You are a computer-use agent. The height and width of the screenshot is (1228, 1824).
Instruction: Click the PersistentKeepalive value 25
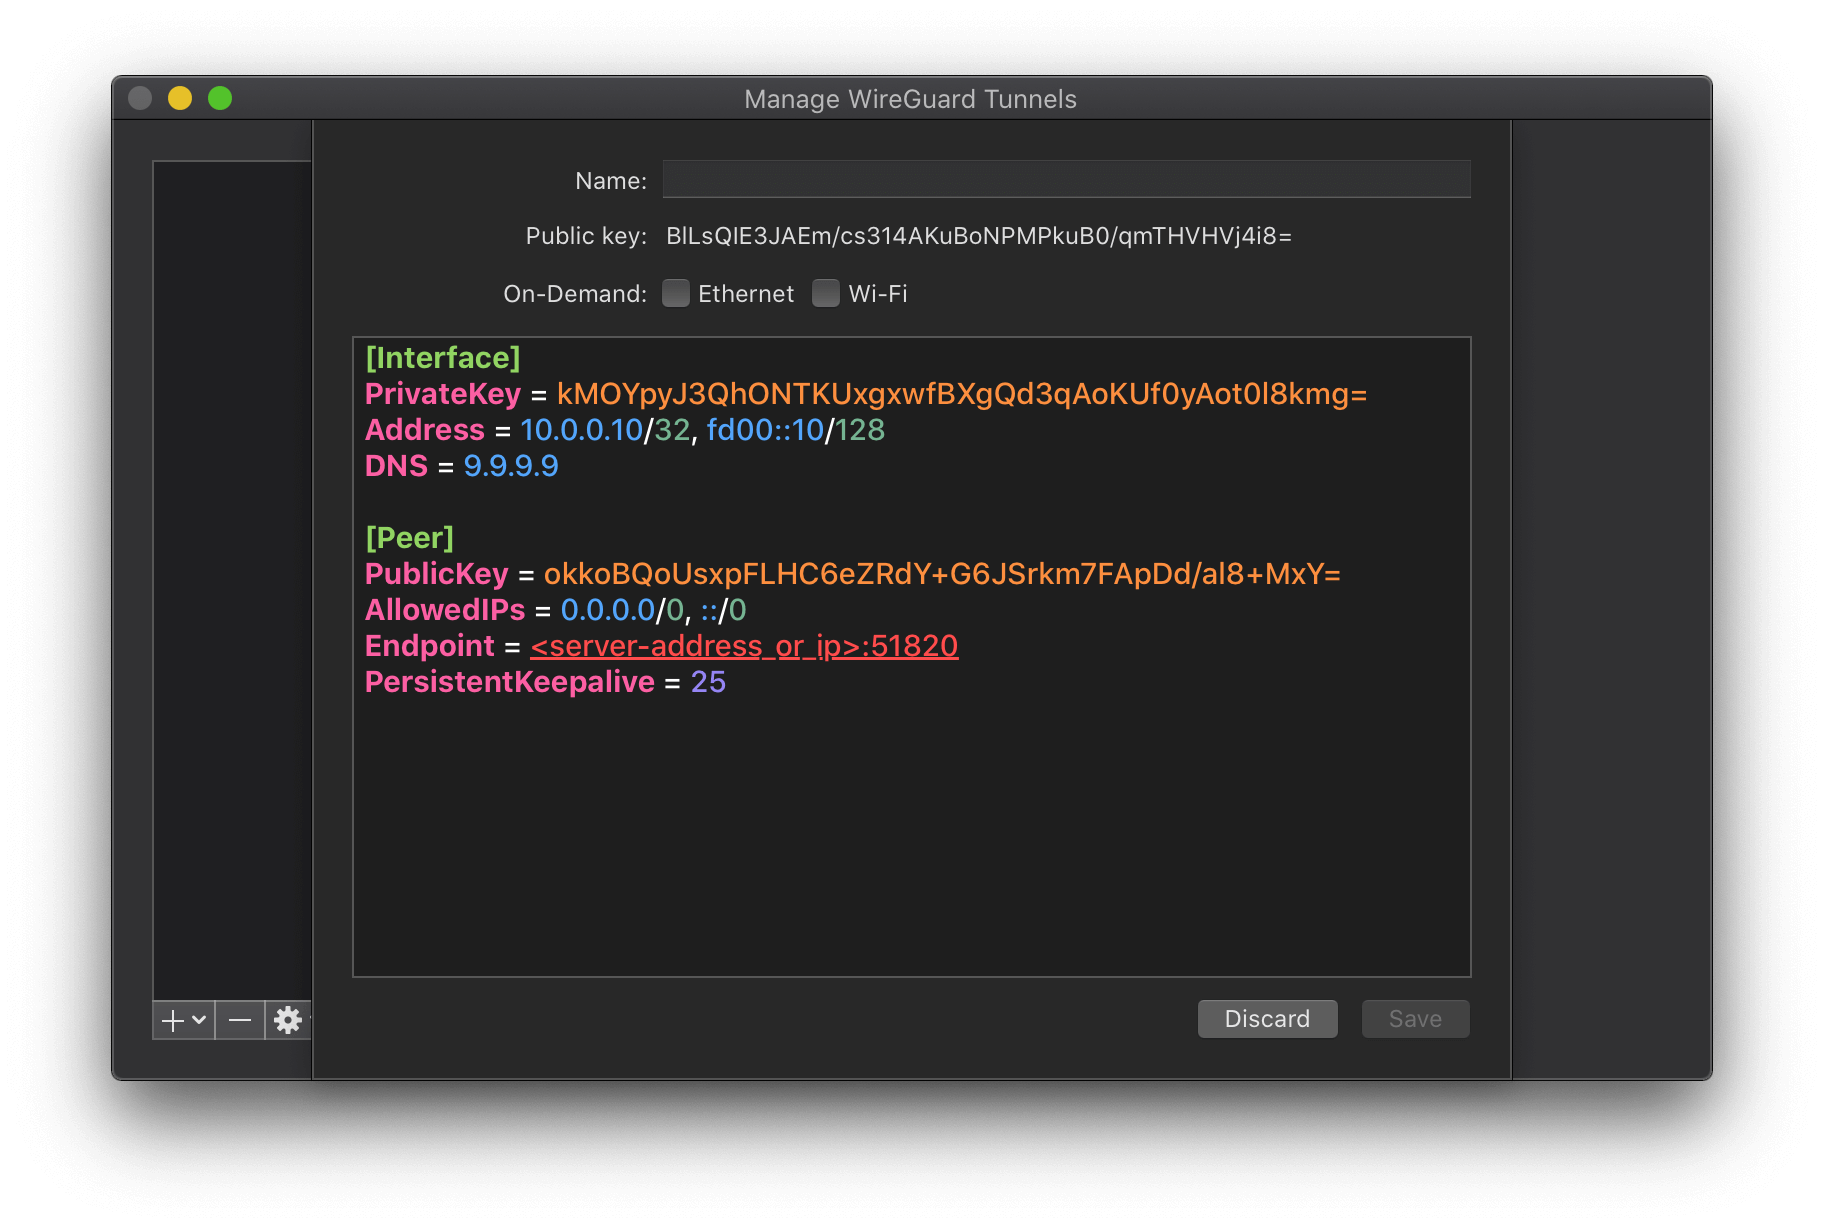(708, 682)
